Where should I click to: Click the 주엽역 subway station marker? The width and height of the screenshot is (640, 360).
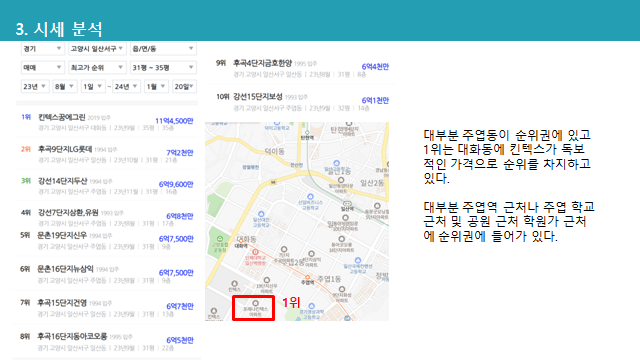(308, 278)
